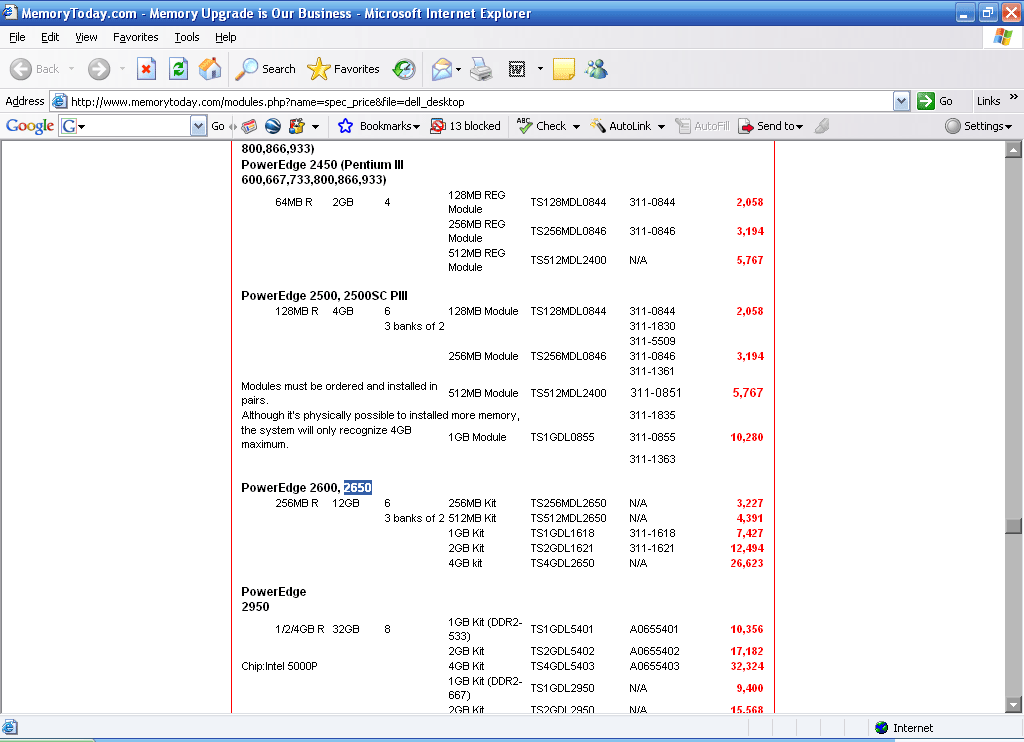Click the Google logo on toolbar
Screen dimensions: 1024x742
pyautogui.click(x=29, y=126)
